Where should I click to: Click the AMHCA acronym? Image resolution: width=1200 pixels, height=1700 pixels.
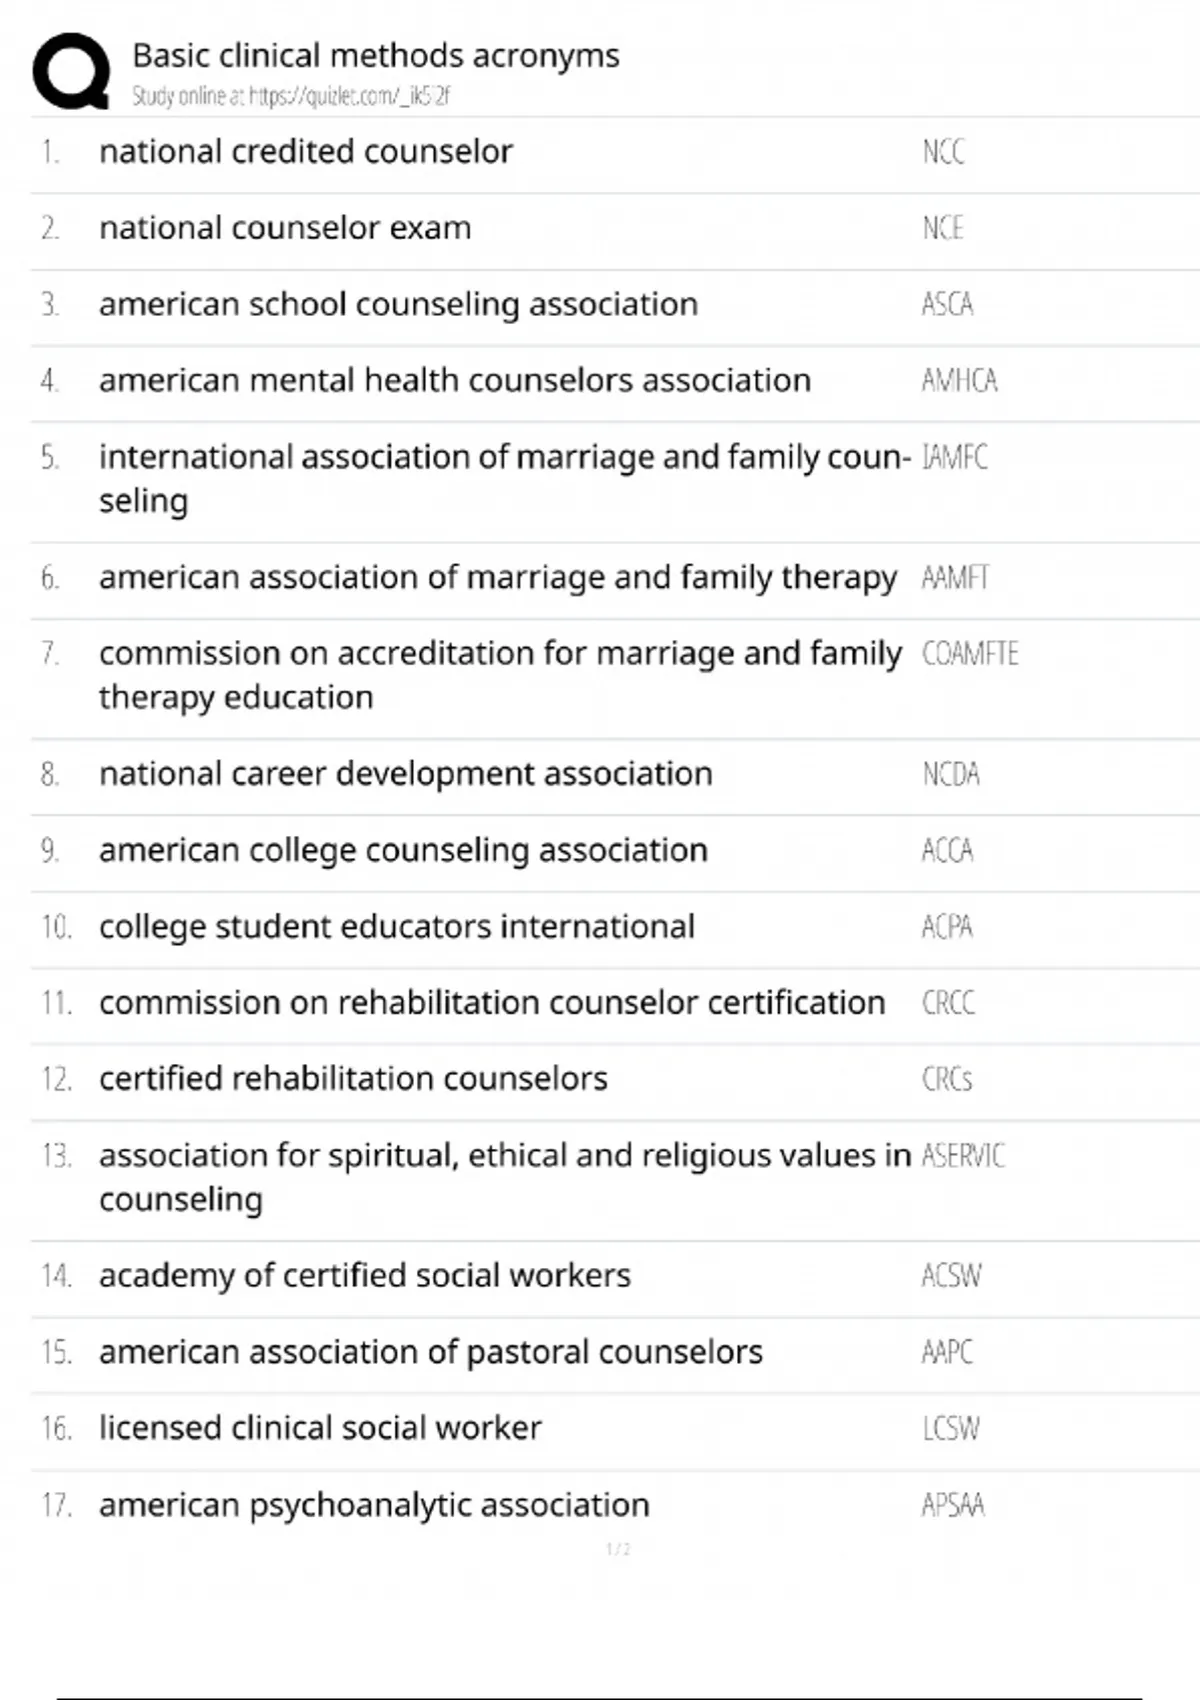959,380
